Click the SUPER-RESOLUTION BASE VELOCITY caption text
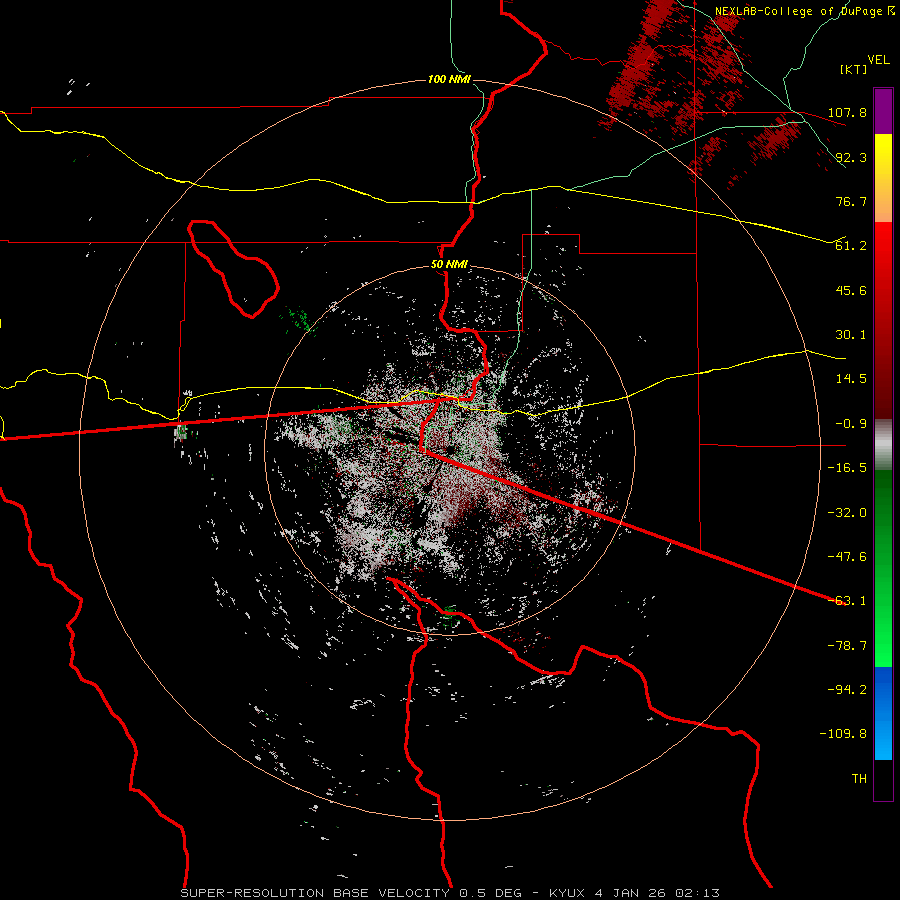 coord(315,893)
